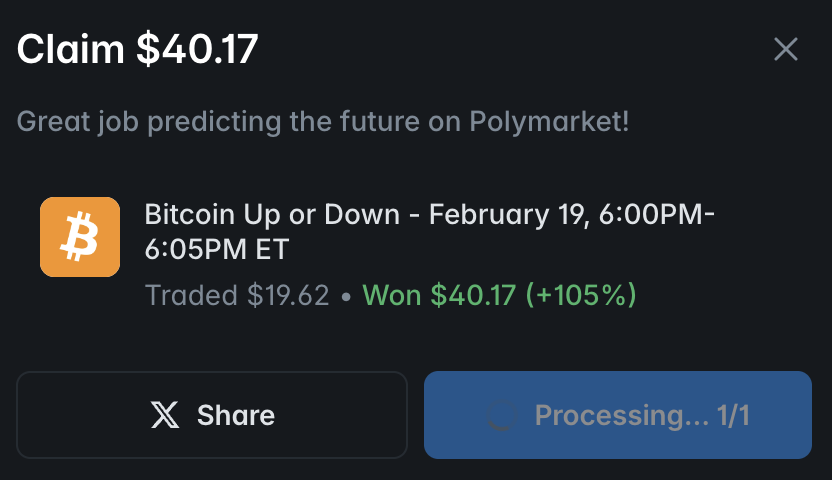Click the "Great job predicting the future" subtitle
The width and height of the screenshot is (832, 480).
pyautogui.click(x=323, y=122)
